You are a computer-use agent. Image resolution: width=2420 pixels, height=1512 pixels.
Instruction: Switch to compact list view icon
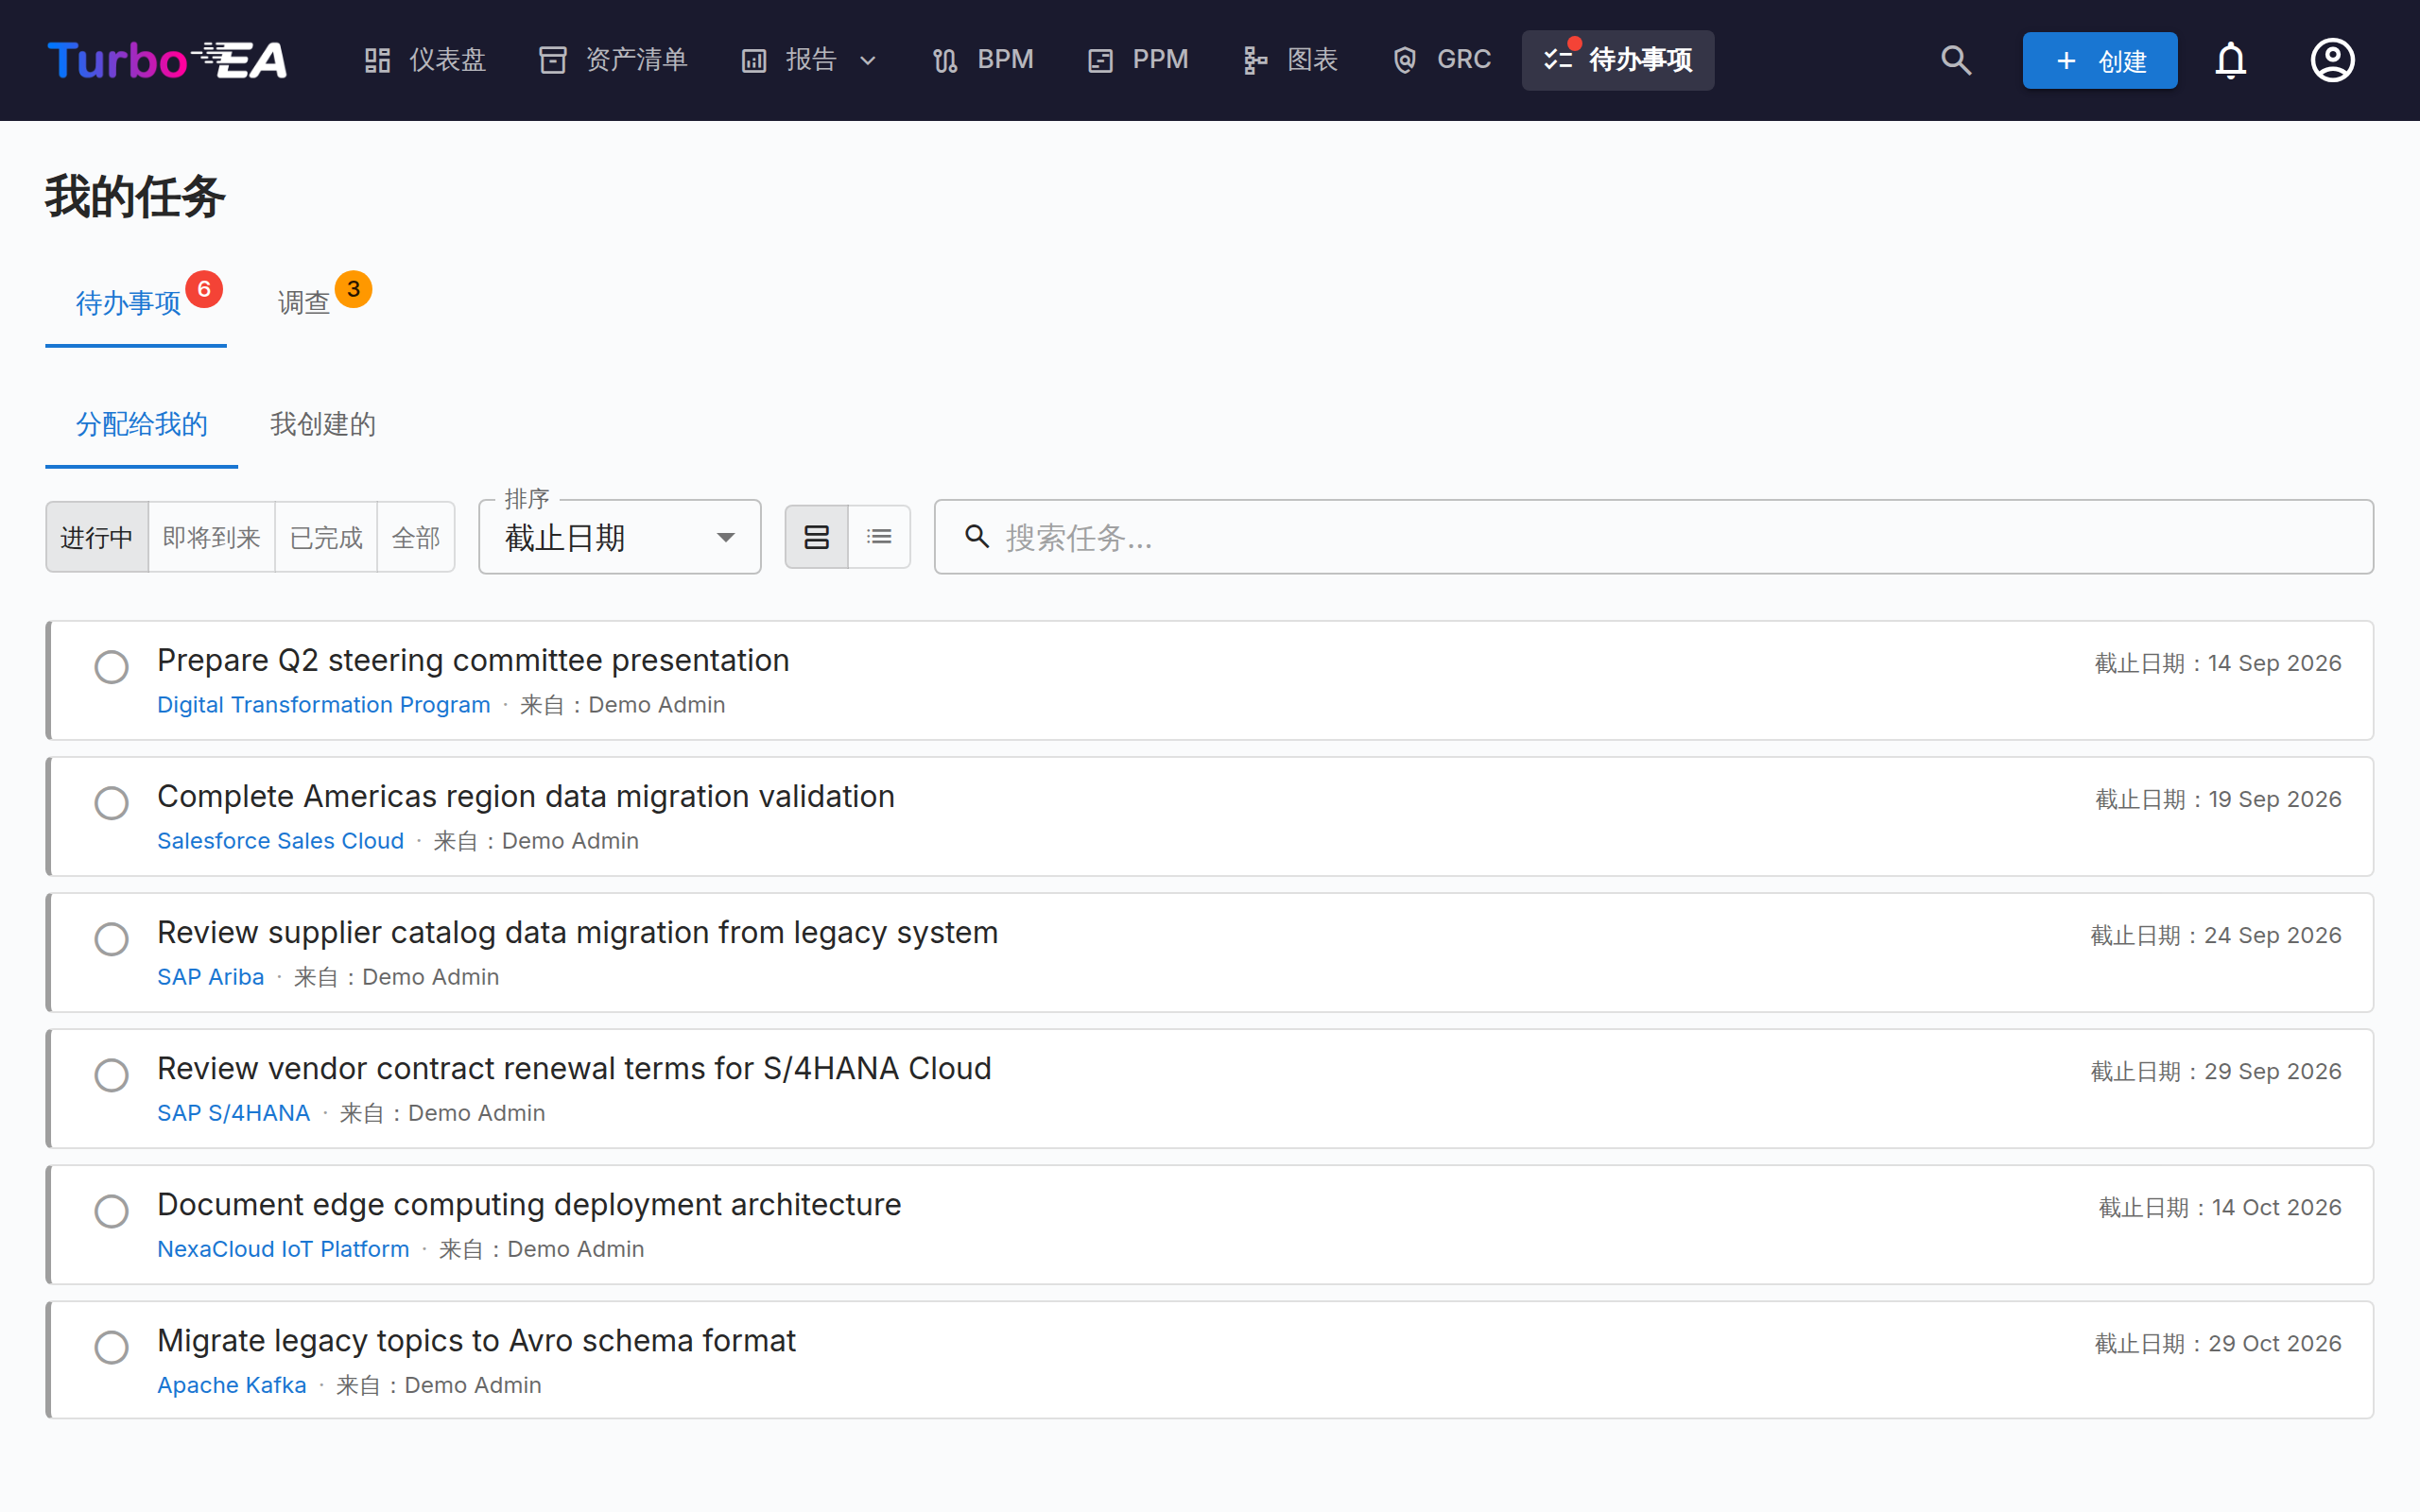[x=879, y=537]
